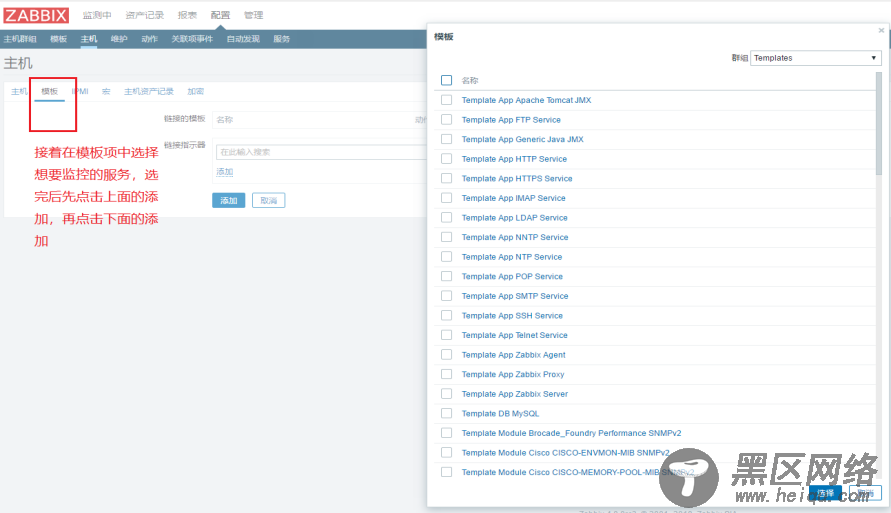
Task: Click the 取消 button in host form
Action: (x=268, y=201)
